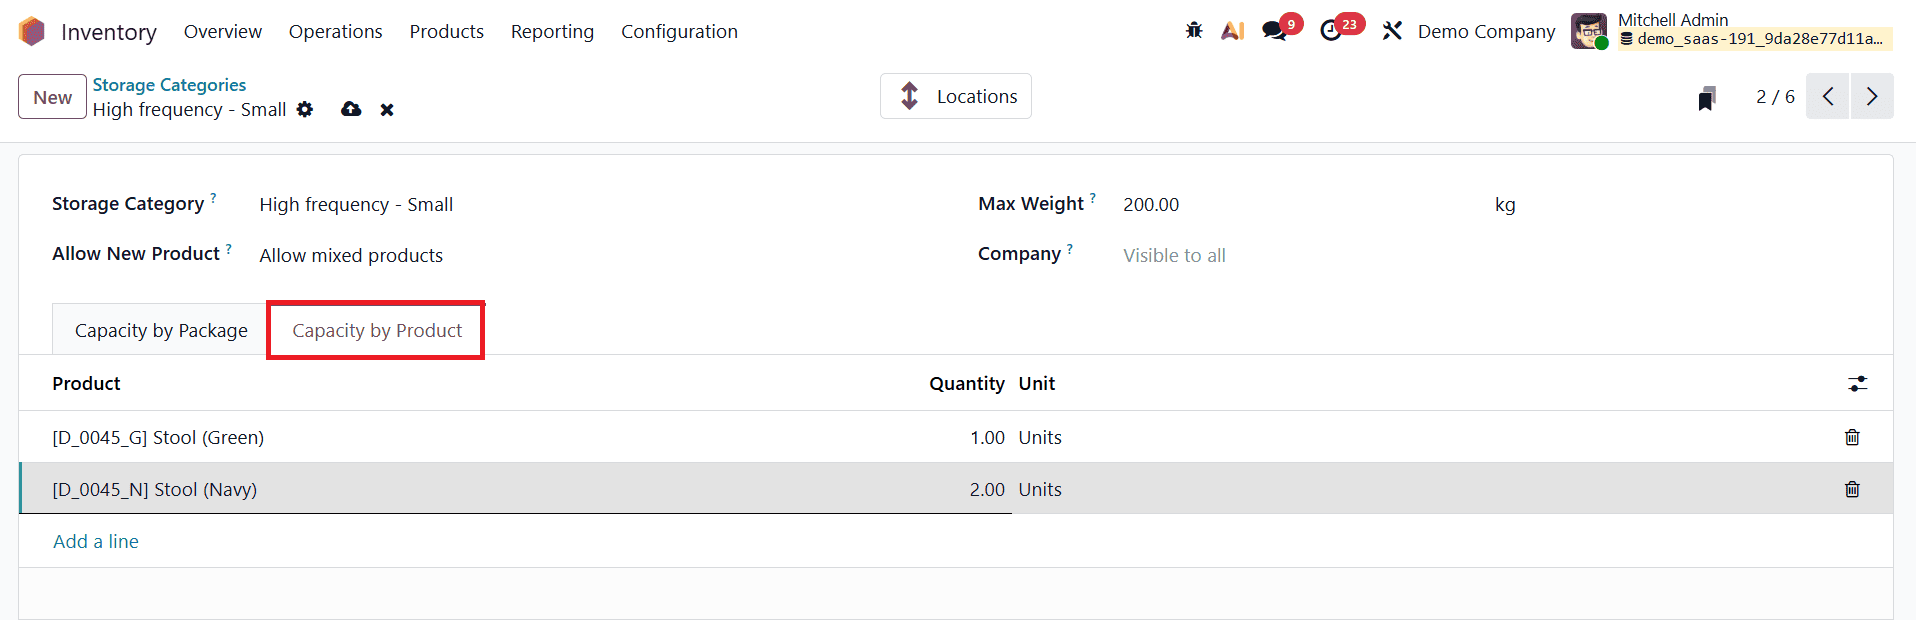Open the record actions gear icon
This screenshot has height=620, width=1916.
305,109
